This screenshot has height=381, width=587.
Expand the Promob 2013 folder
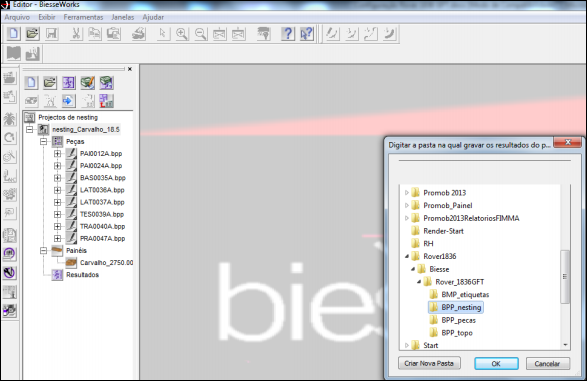(407, 193)
